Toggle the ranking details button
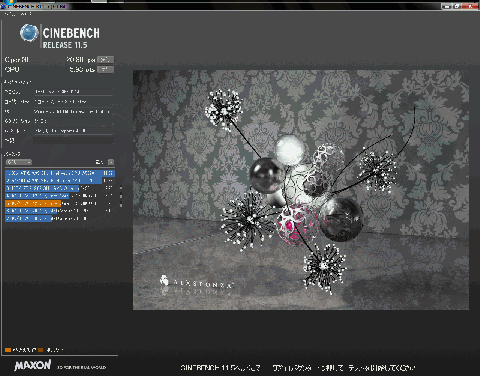 tap(111, 162)
